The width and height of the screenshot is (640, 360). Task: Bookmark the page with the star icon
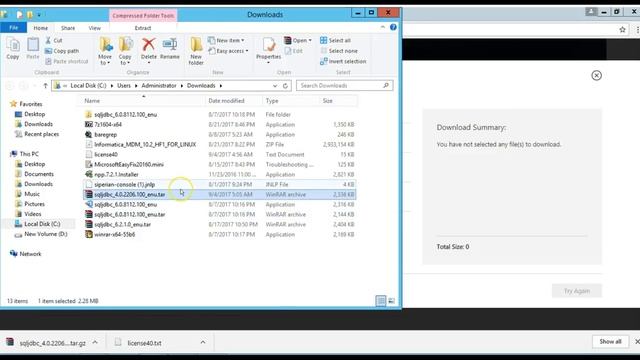click(622, 30)
